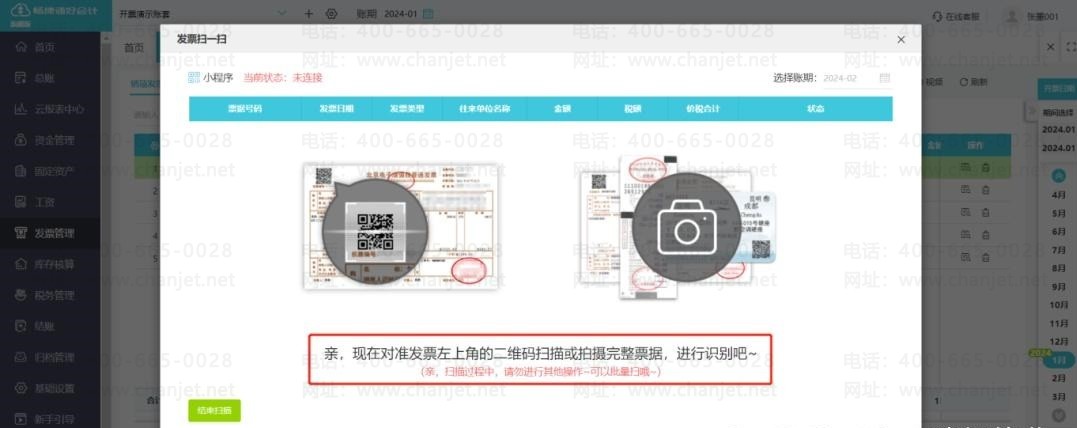1077x428 pixels.
Task: Click the 刷新 refresh button
Action: [973, 82]
